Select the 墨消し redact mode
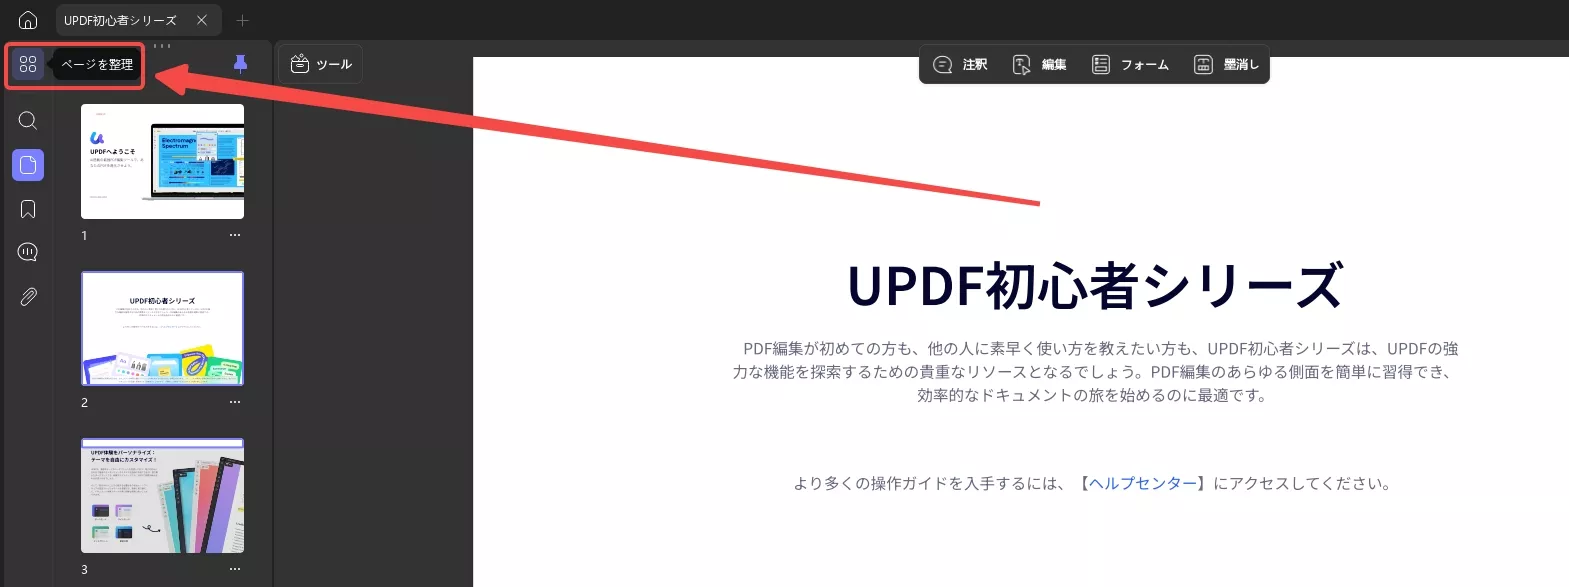Viewport: 1569px width, 587px height. point(1226,64)
